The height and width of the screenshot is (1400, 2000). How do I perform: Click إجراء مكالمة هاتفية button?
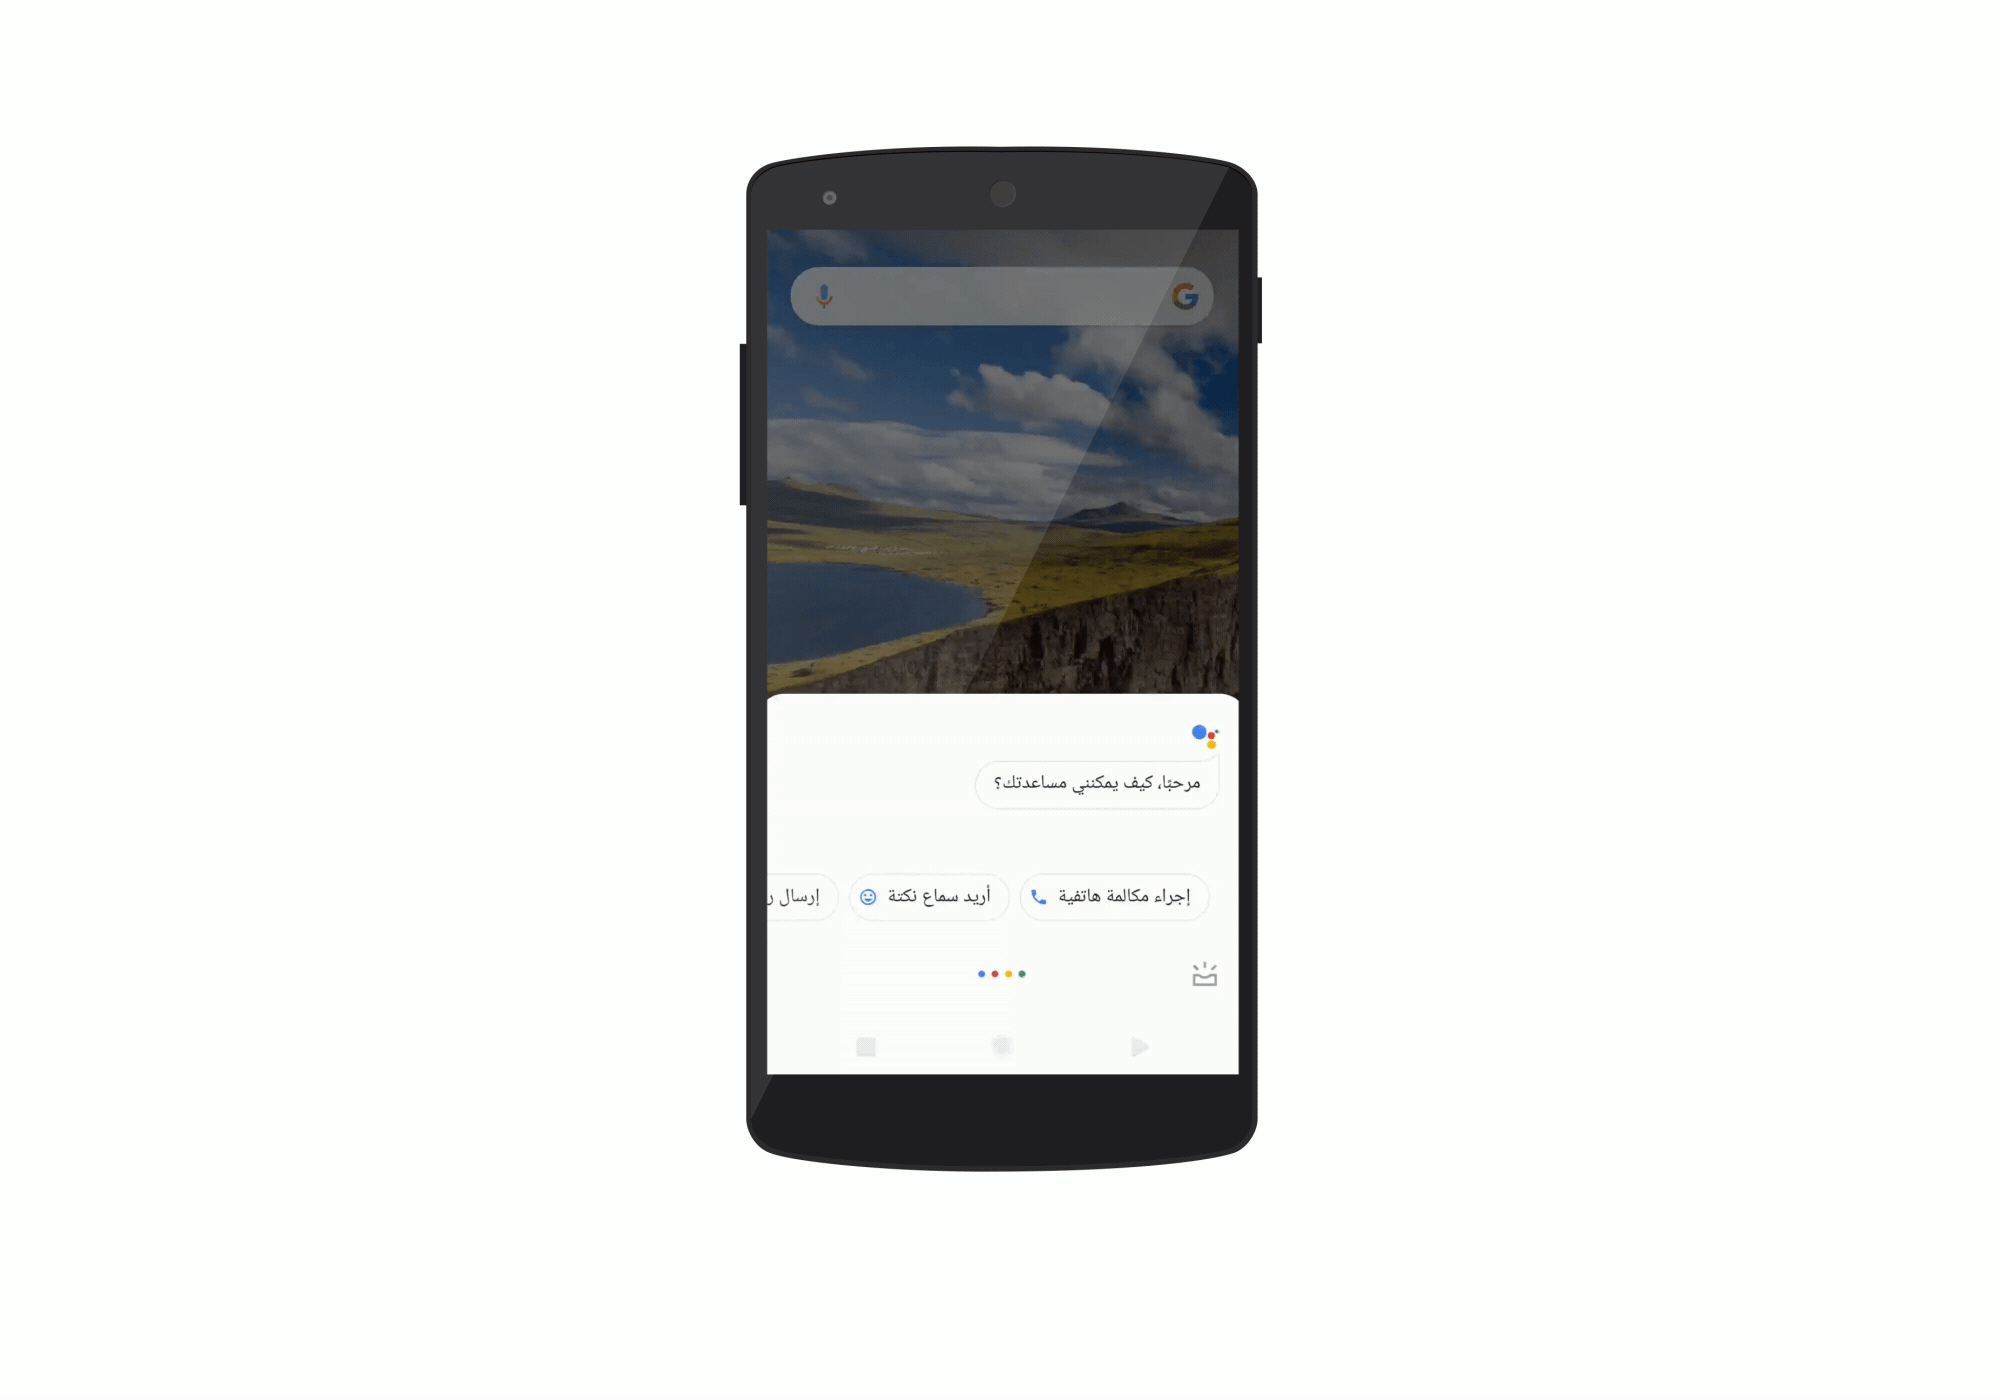[1109, 895]
